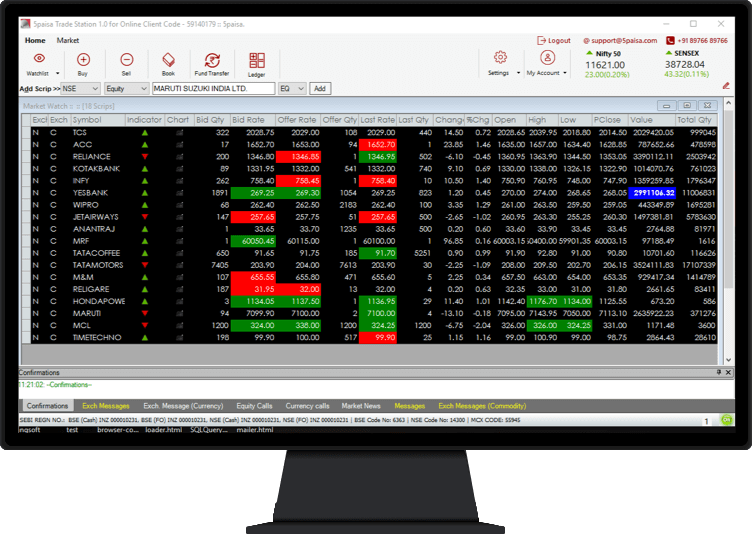Image resolution: width=752 pixels, height=534 pixels.
Task: Switch to Exch. Message (Currency) tab
Action: (183, 406)
